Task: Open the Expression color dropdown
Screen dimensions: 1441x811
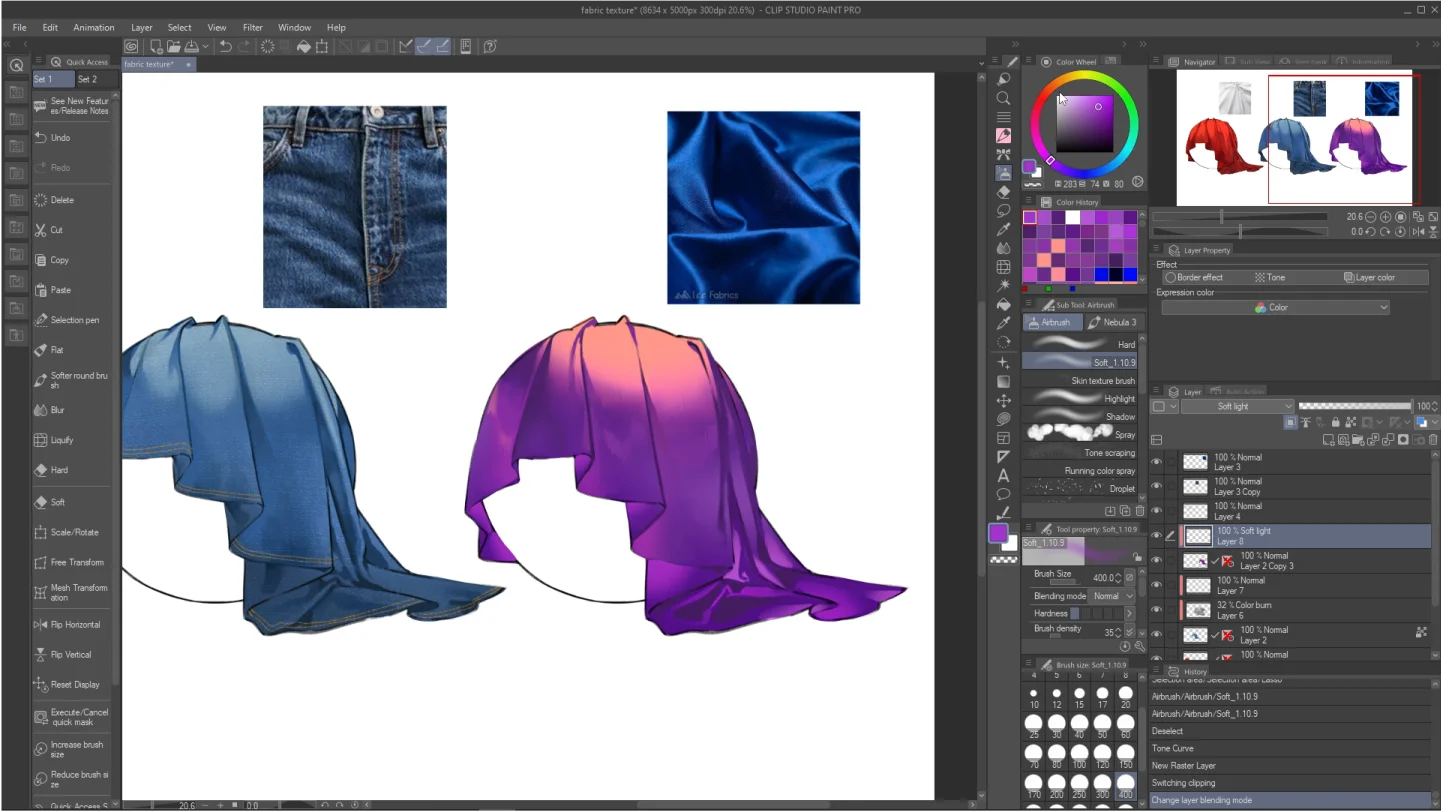Action: coord(1275,308)
